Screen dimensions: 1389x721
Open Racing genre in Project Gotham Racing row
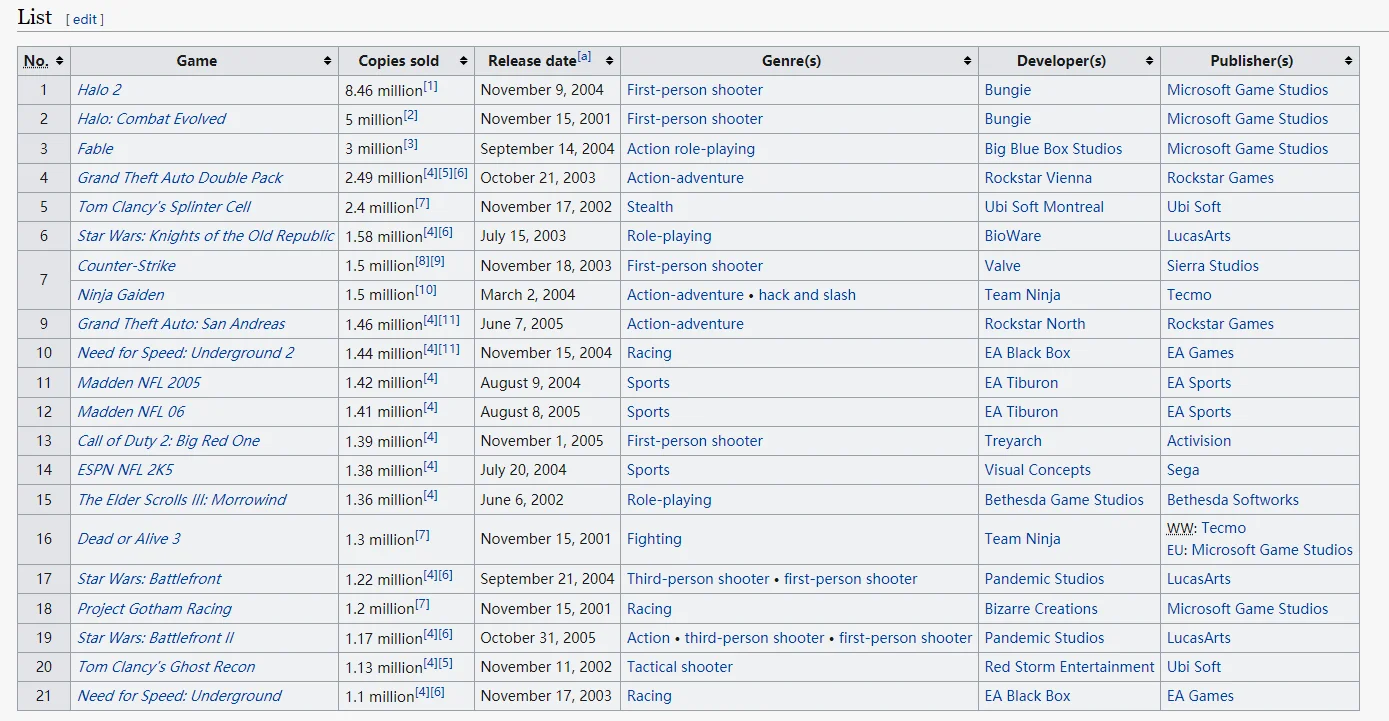click(x=649, y=609)
